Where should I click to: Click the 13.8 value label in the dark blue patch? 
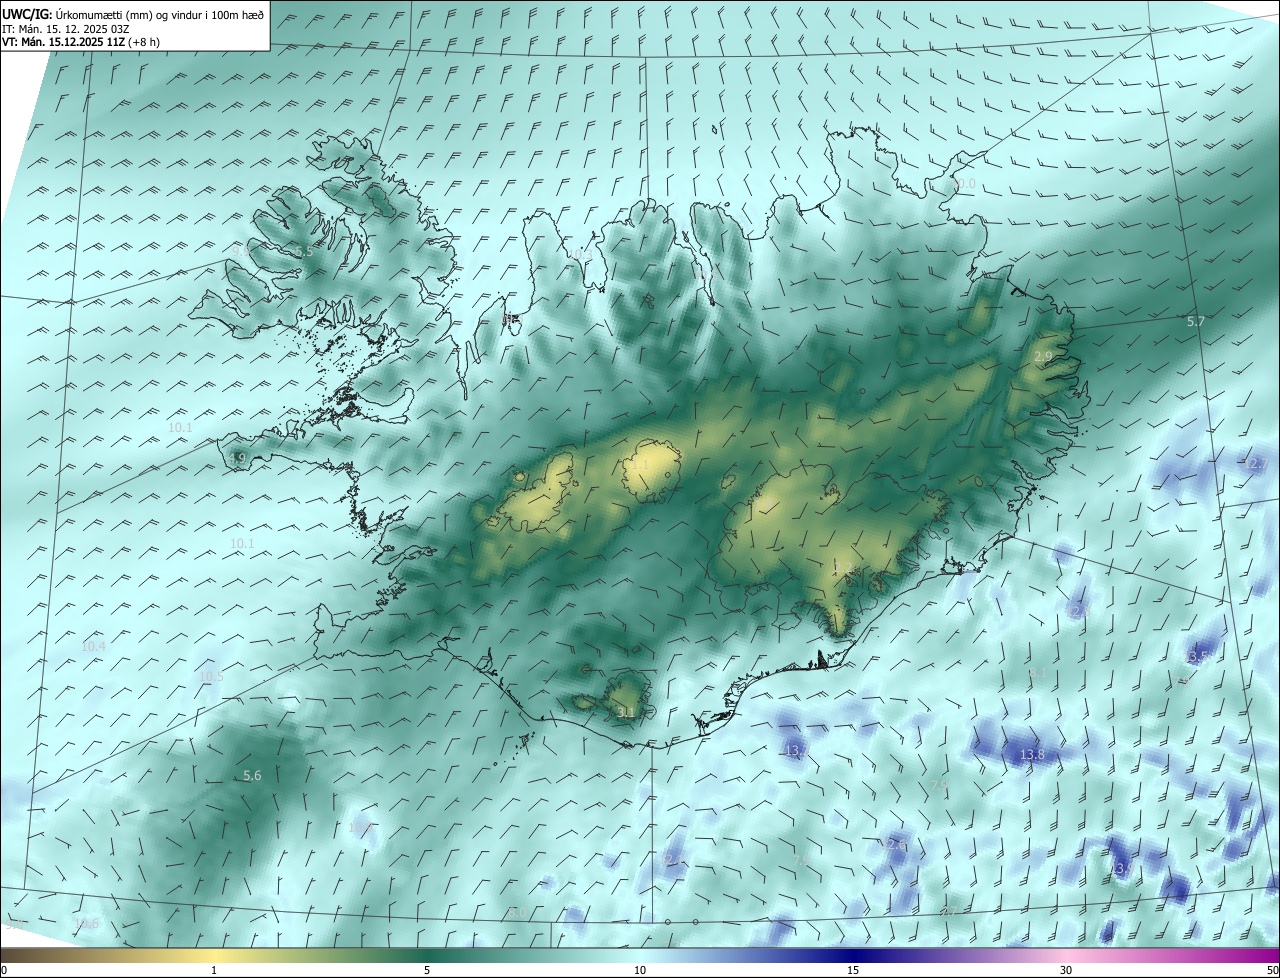click(x=1032, y=754)
